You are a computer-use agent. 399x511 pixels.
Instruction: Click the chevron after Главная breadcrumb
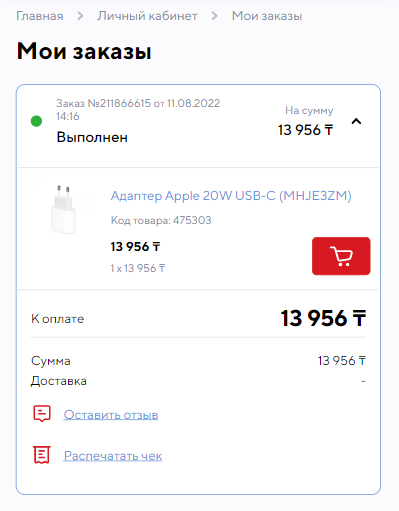(80, 16)
